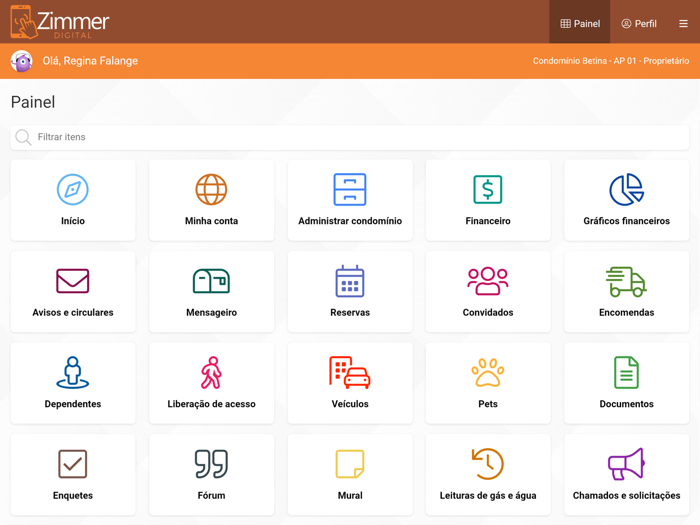Open the Perfil menu item
The width and height of the screenshot is (700, 525).
pyautogui.click(x=639, y=24)
